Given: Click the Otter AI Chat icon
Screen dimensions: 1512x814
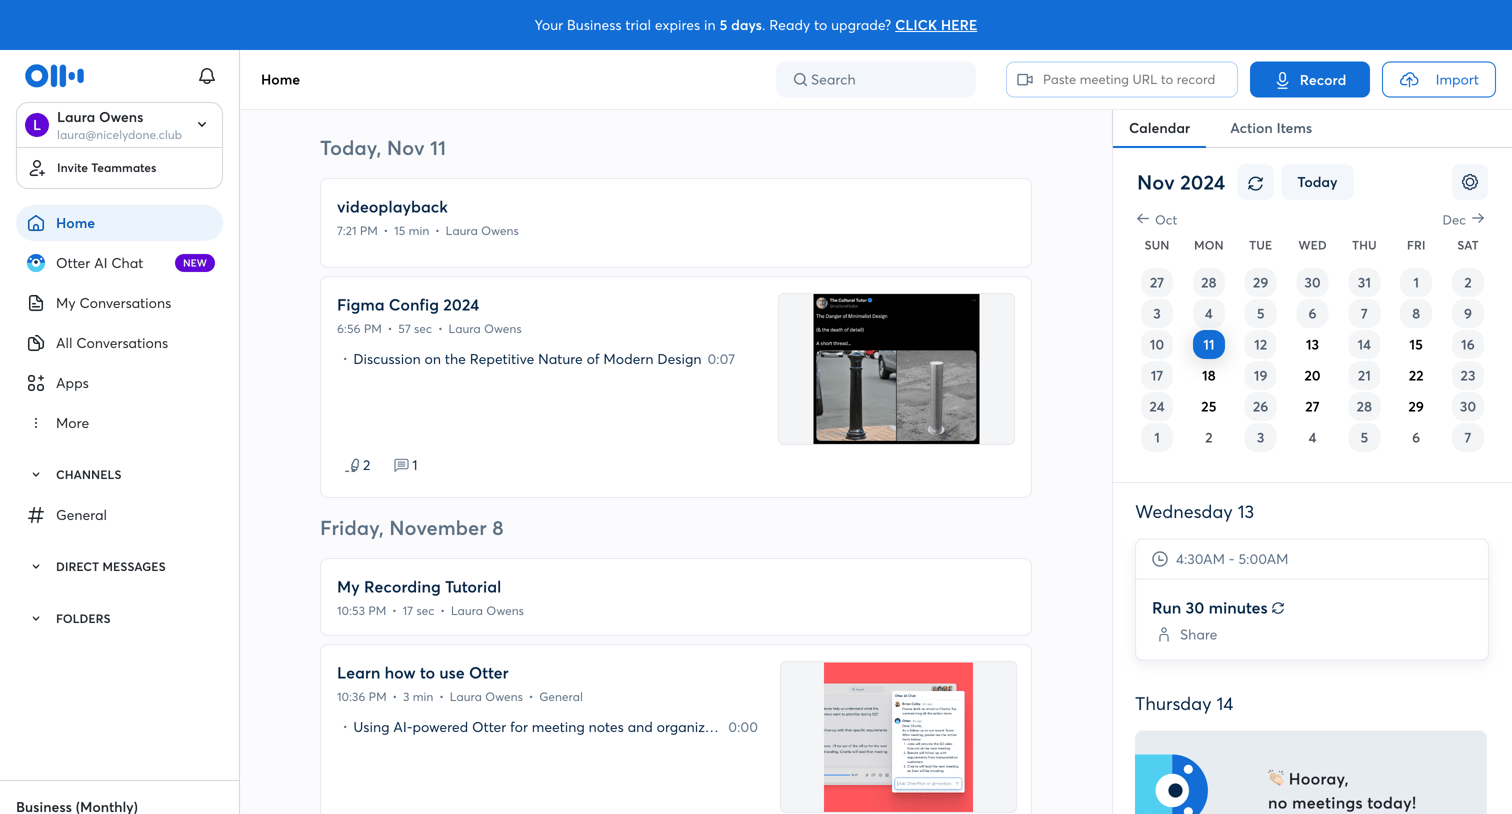Looking at the screenshot, I should click(x=36, y=263).
